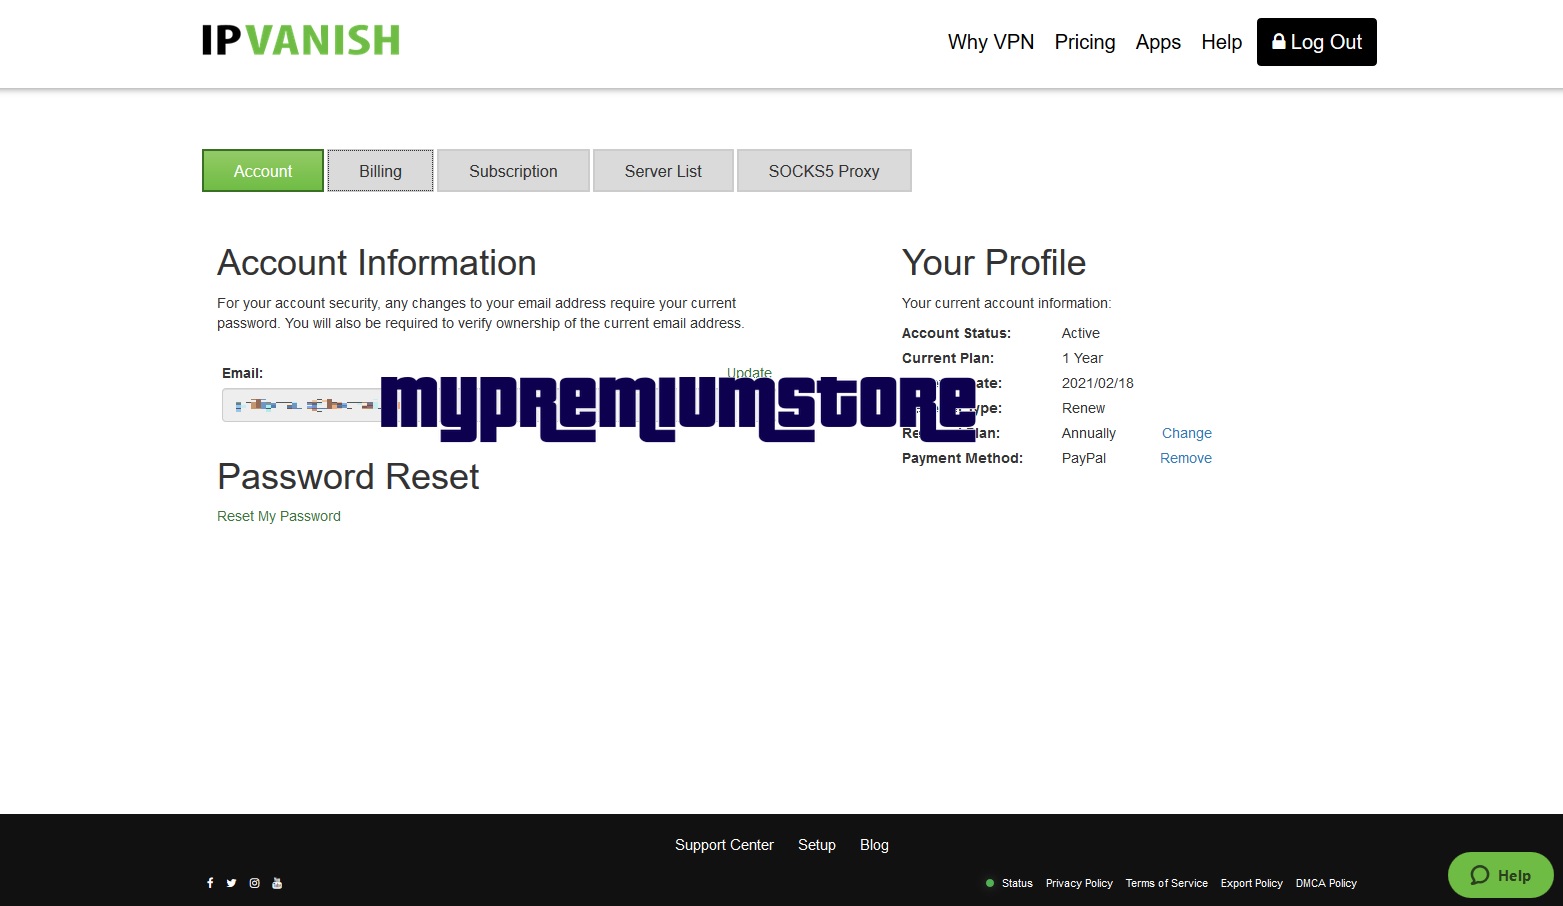
Task: Switch to the Billing tab
Action: (380, 171)
